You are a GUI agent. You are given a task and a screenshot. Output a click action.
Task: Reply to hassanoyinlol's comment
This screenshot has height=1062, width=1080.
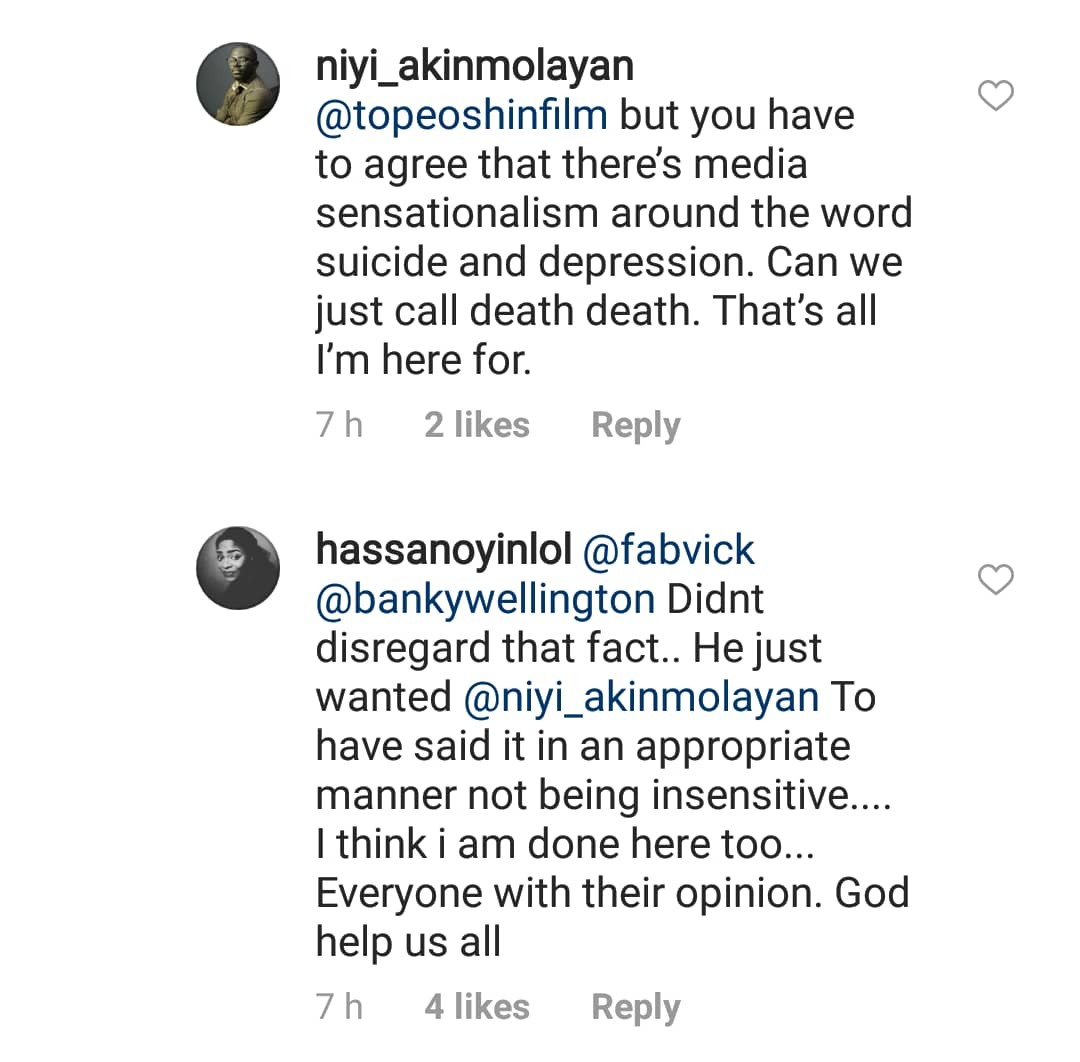click(636, 1007)
